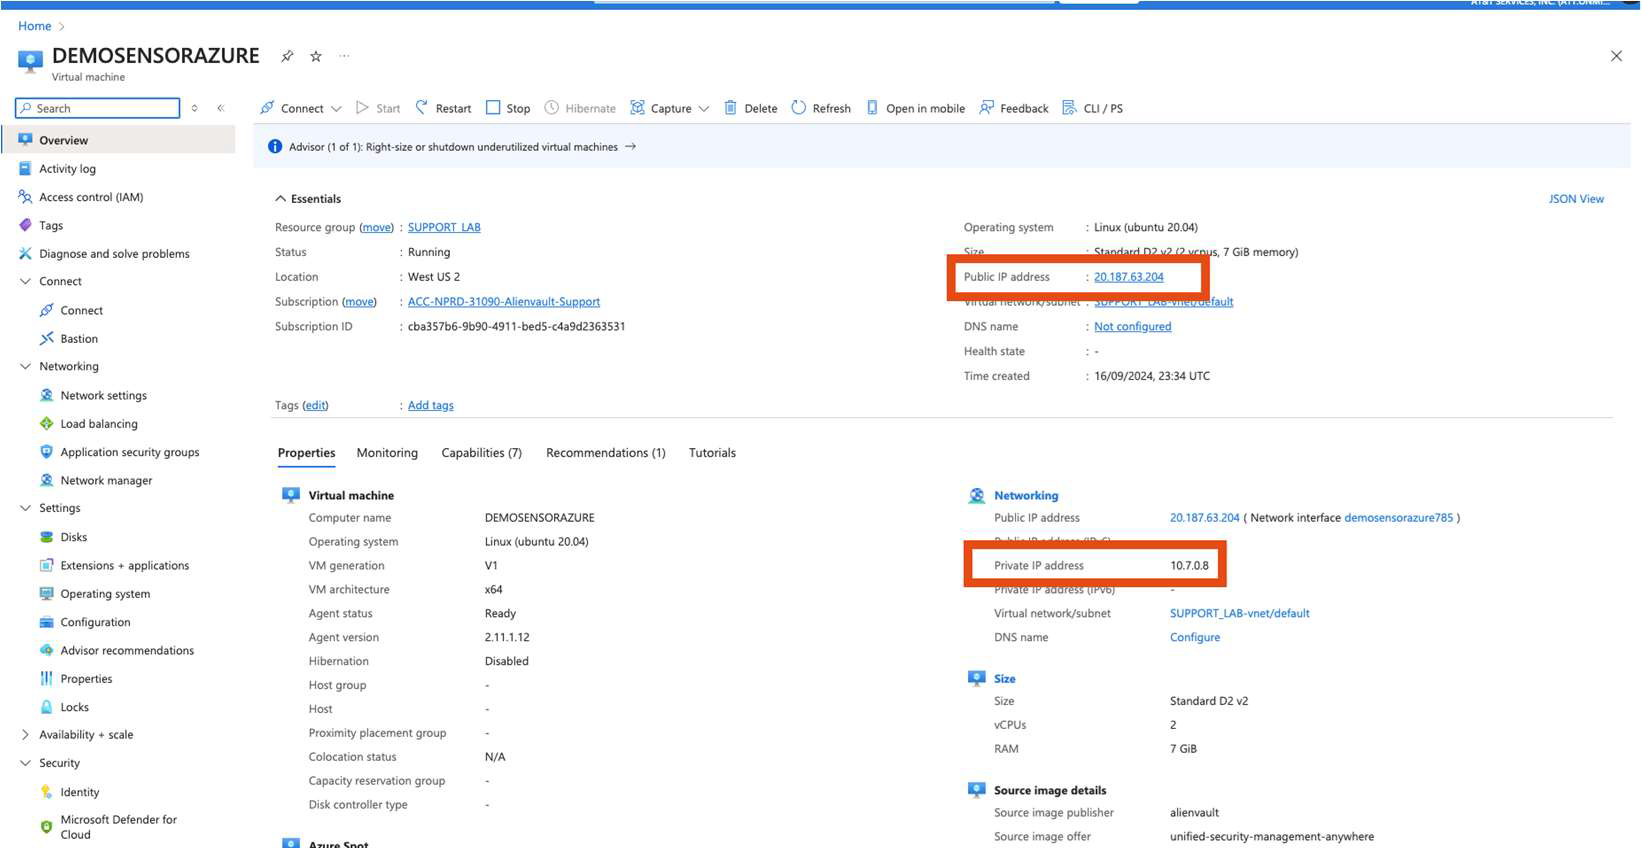Switch to Capabilities (7) tab
This screenshot has height=850, width=1642.
point(482,453)
